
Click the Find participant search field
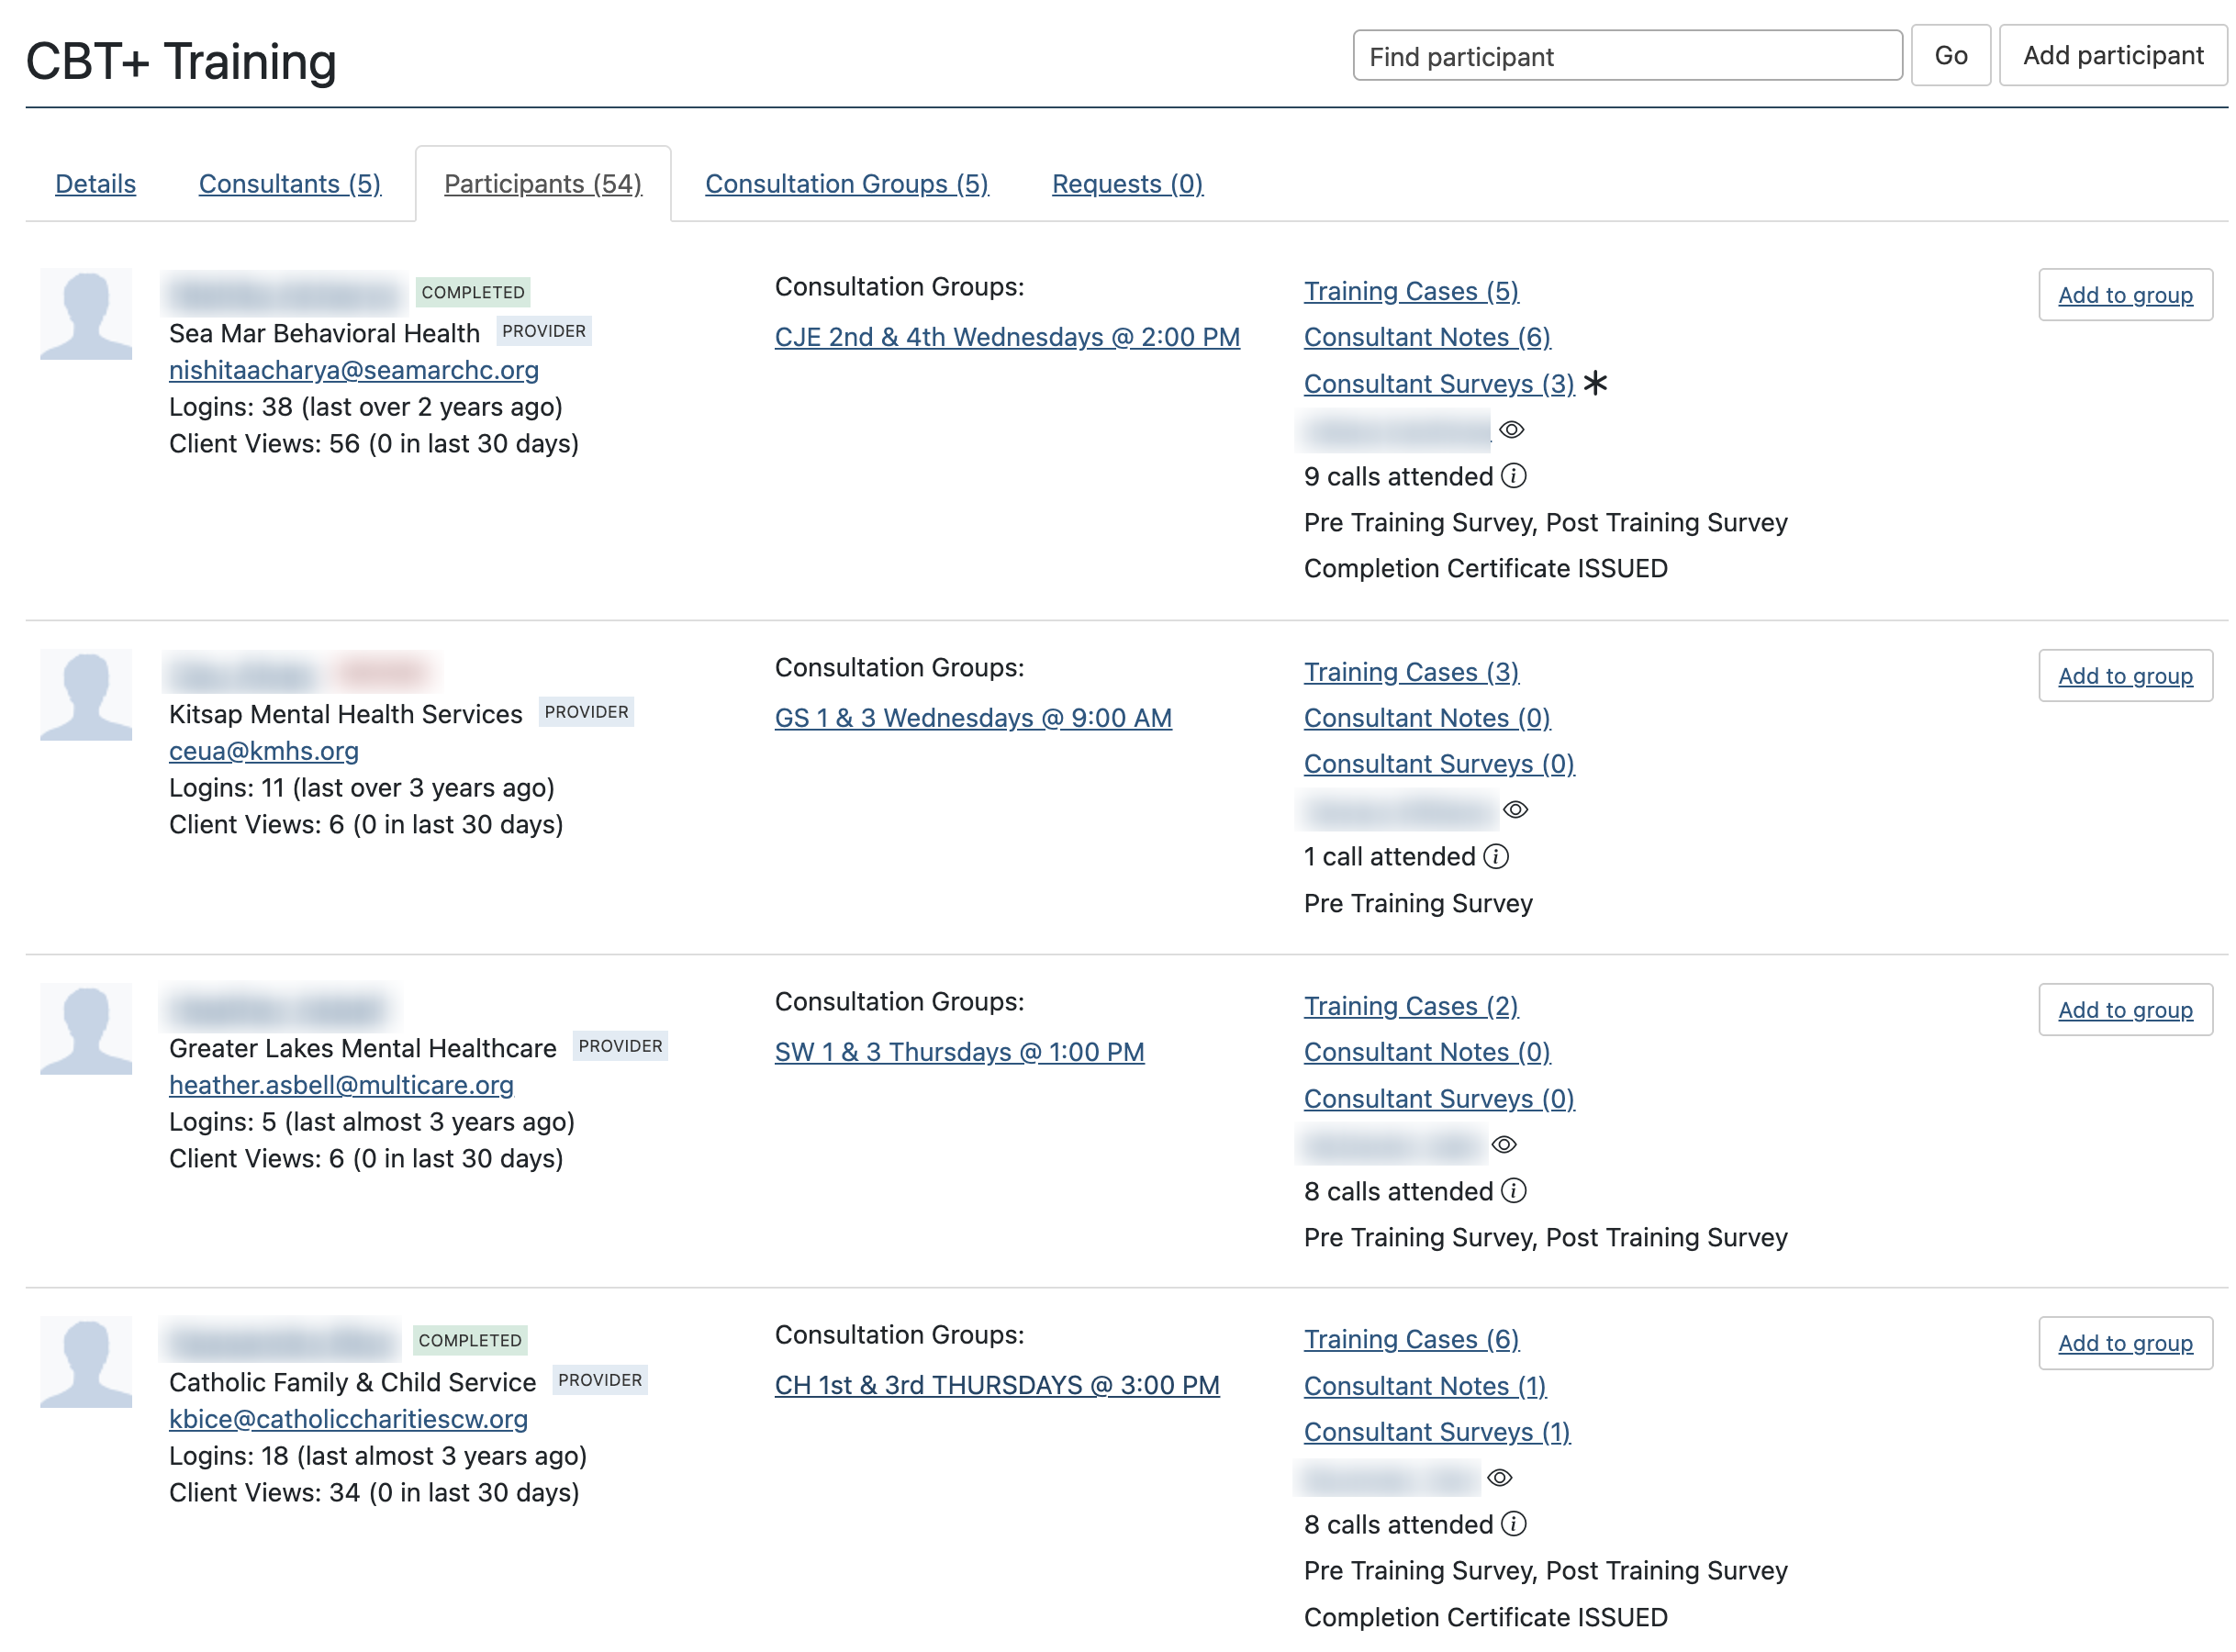[1627, 56]
